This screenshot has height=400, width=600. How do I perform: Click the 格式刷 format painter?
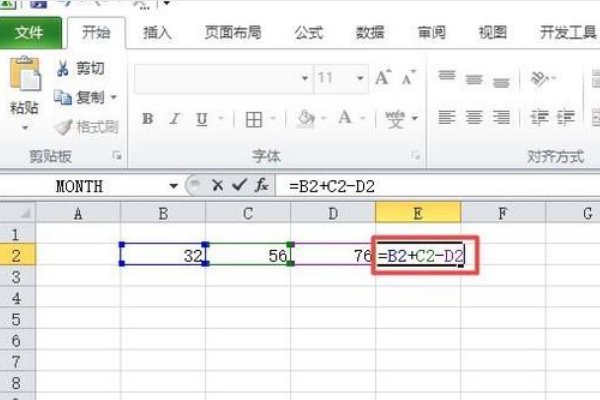pos(86,127)
